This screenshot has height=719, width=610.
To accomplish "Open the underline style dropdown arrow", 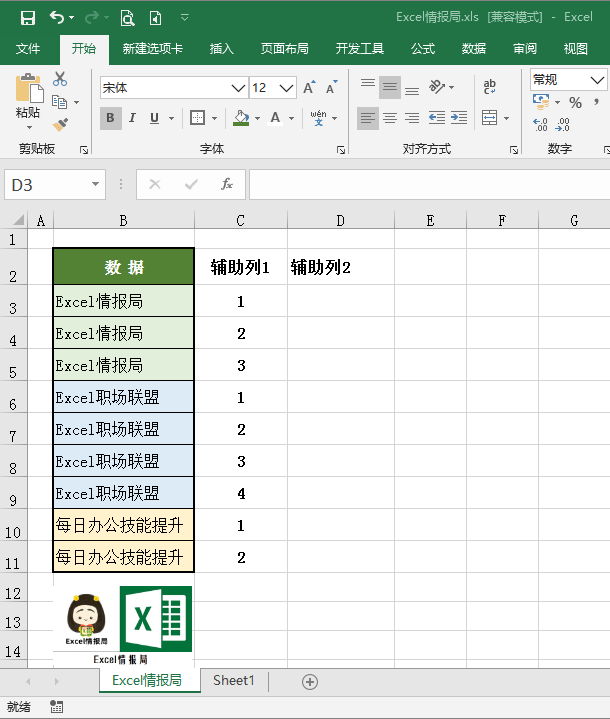I will 172,118.
